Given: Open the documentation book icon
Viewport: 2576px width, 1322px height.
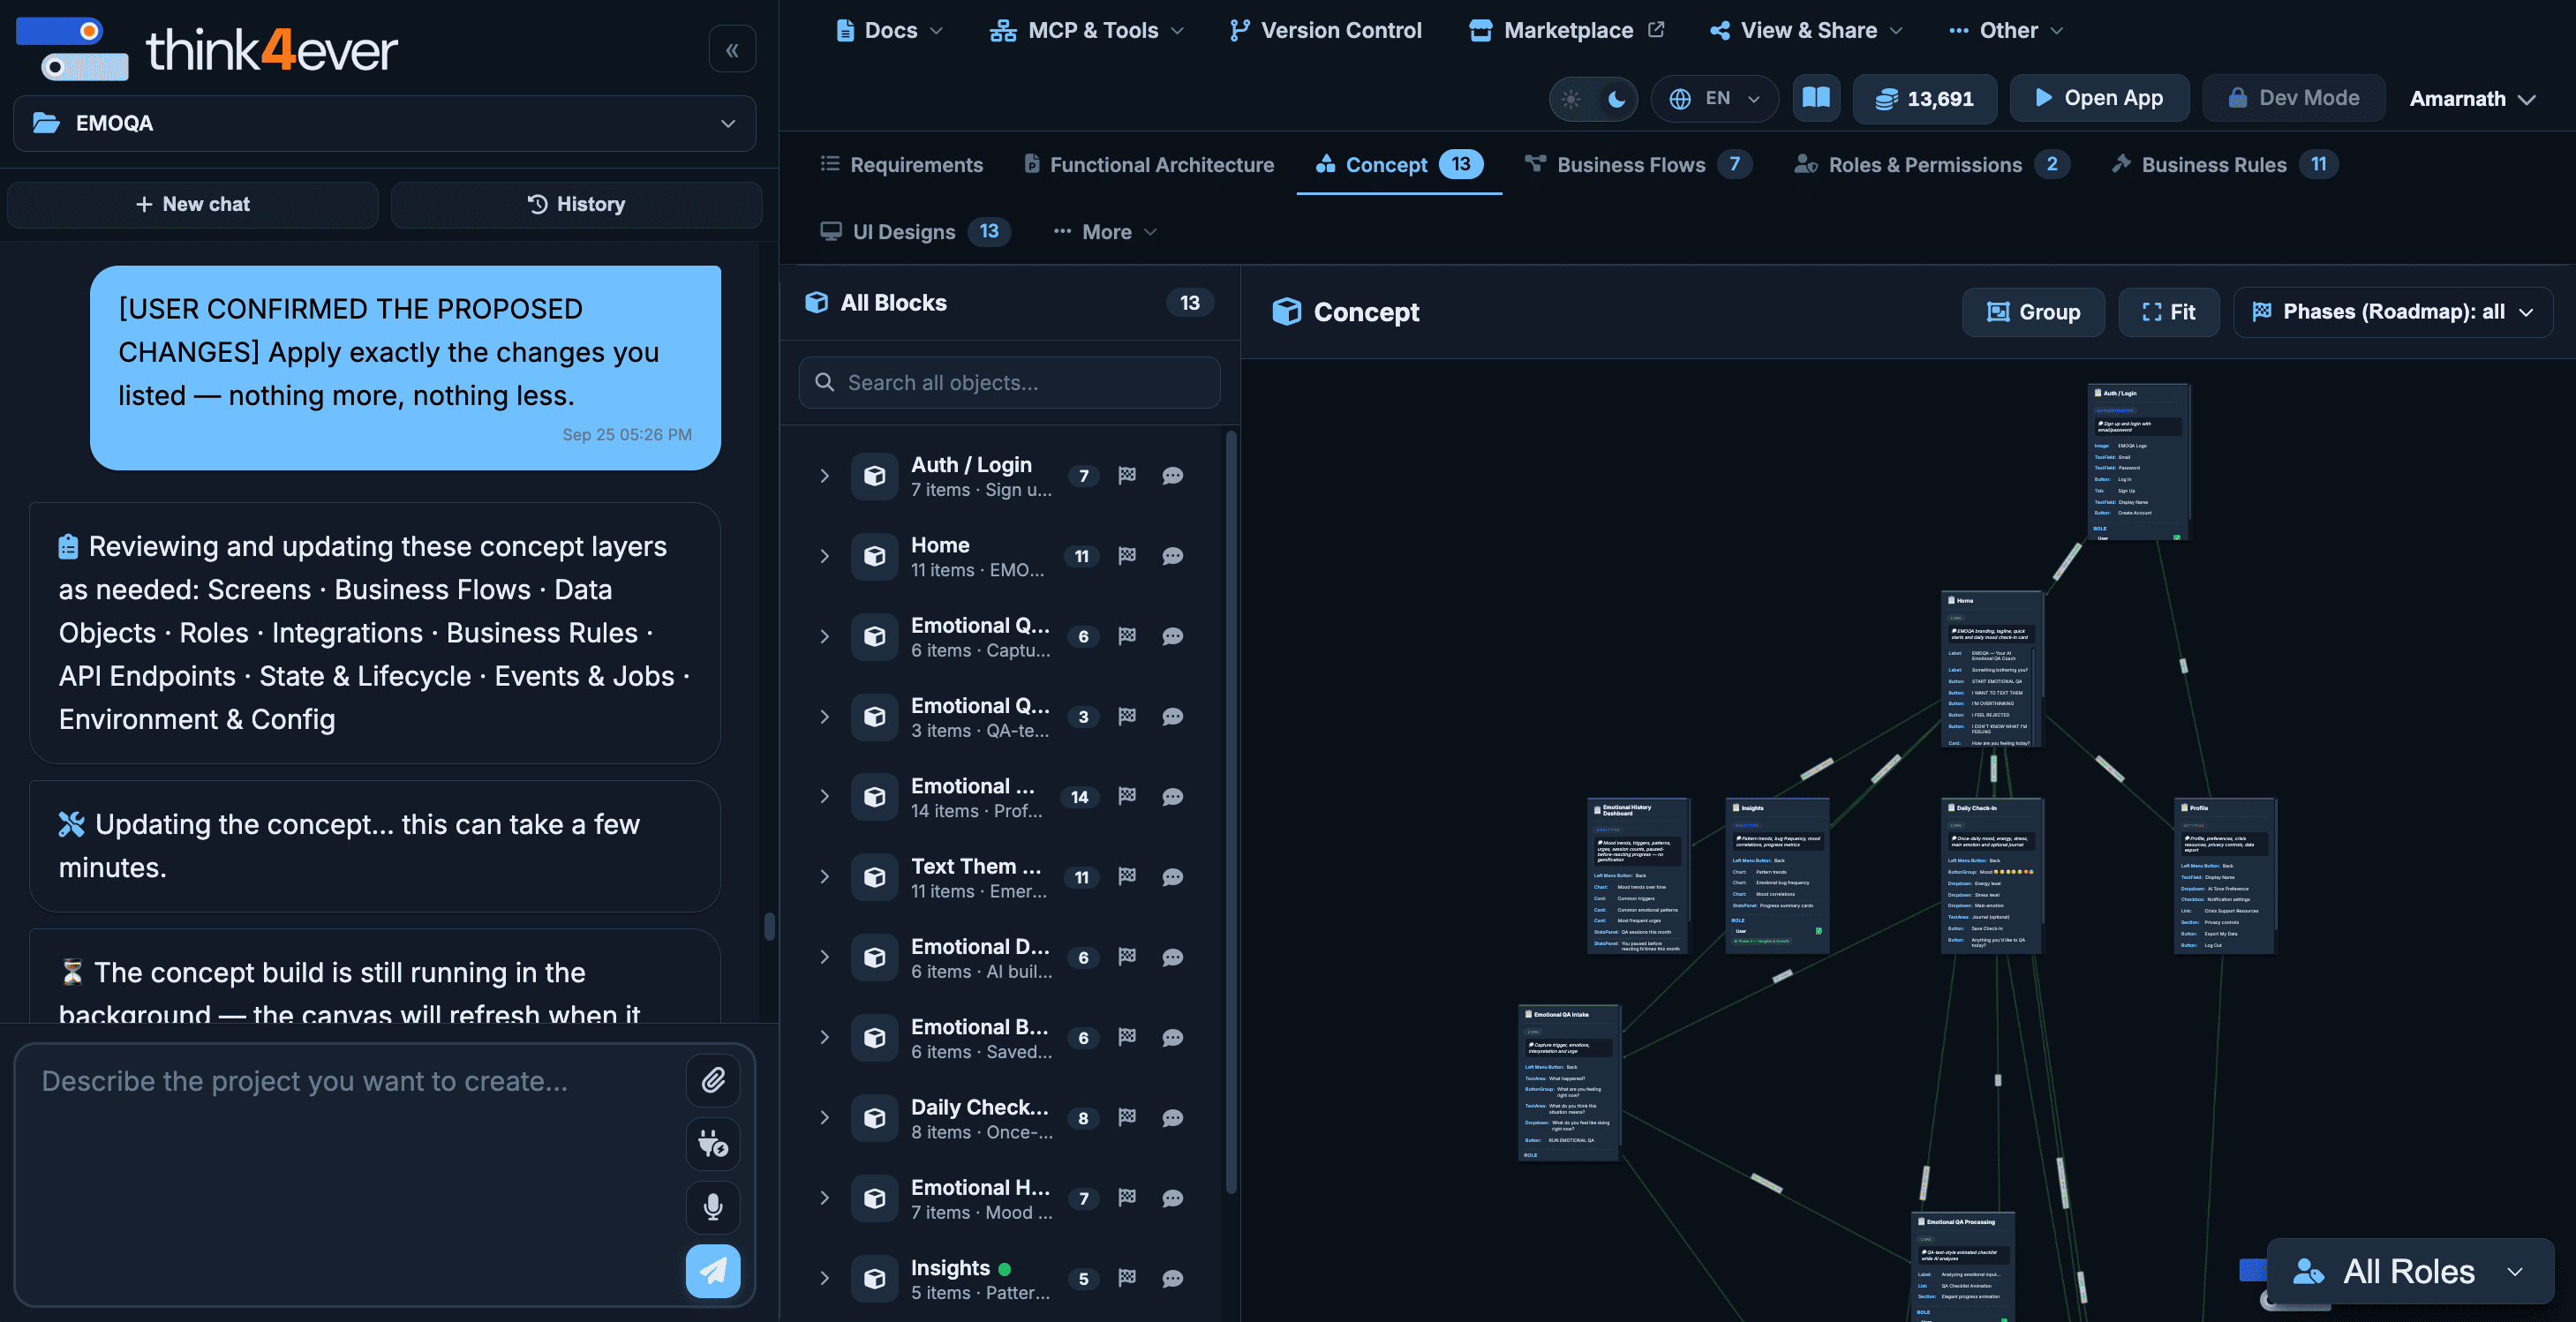Looking at the screenshot, I should pos(1816,98).
